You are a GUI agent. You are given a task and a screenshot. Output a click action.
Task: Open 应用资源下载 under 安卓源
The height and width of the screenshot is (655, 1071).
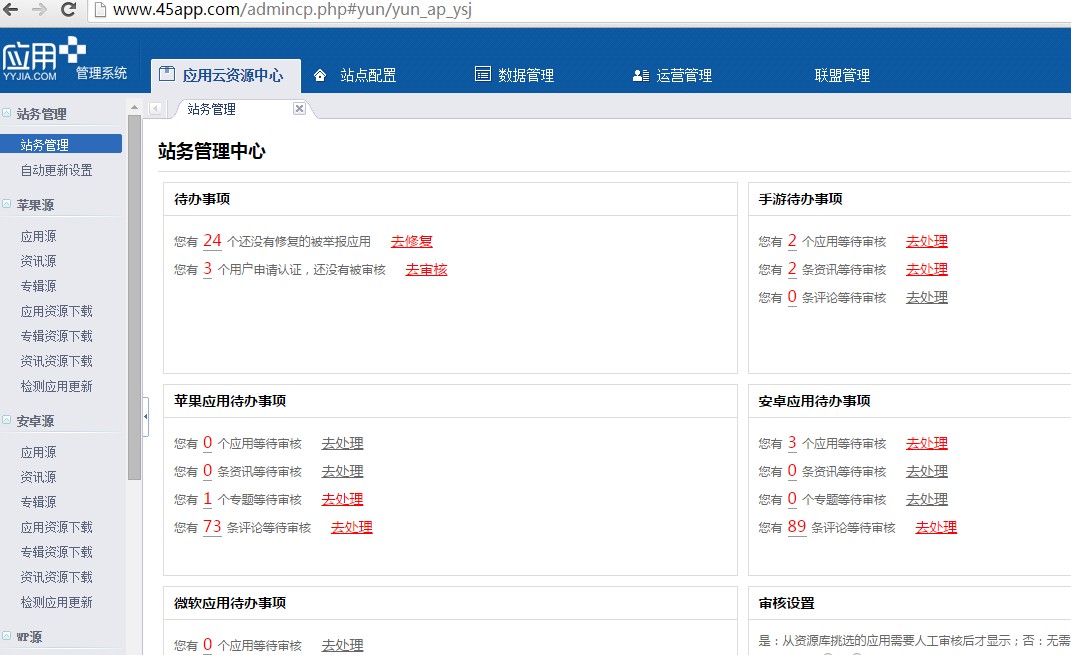[56, 527]
